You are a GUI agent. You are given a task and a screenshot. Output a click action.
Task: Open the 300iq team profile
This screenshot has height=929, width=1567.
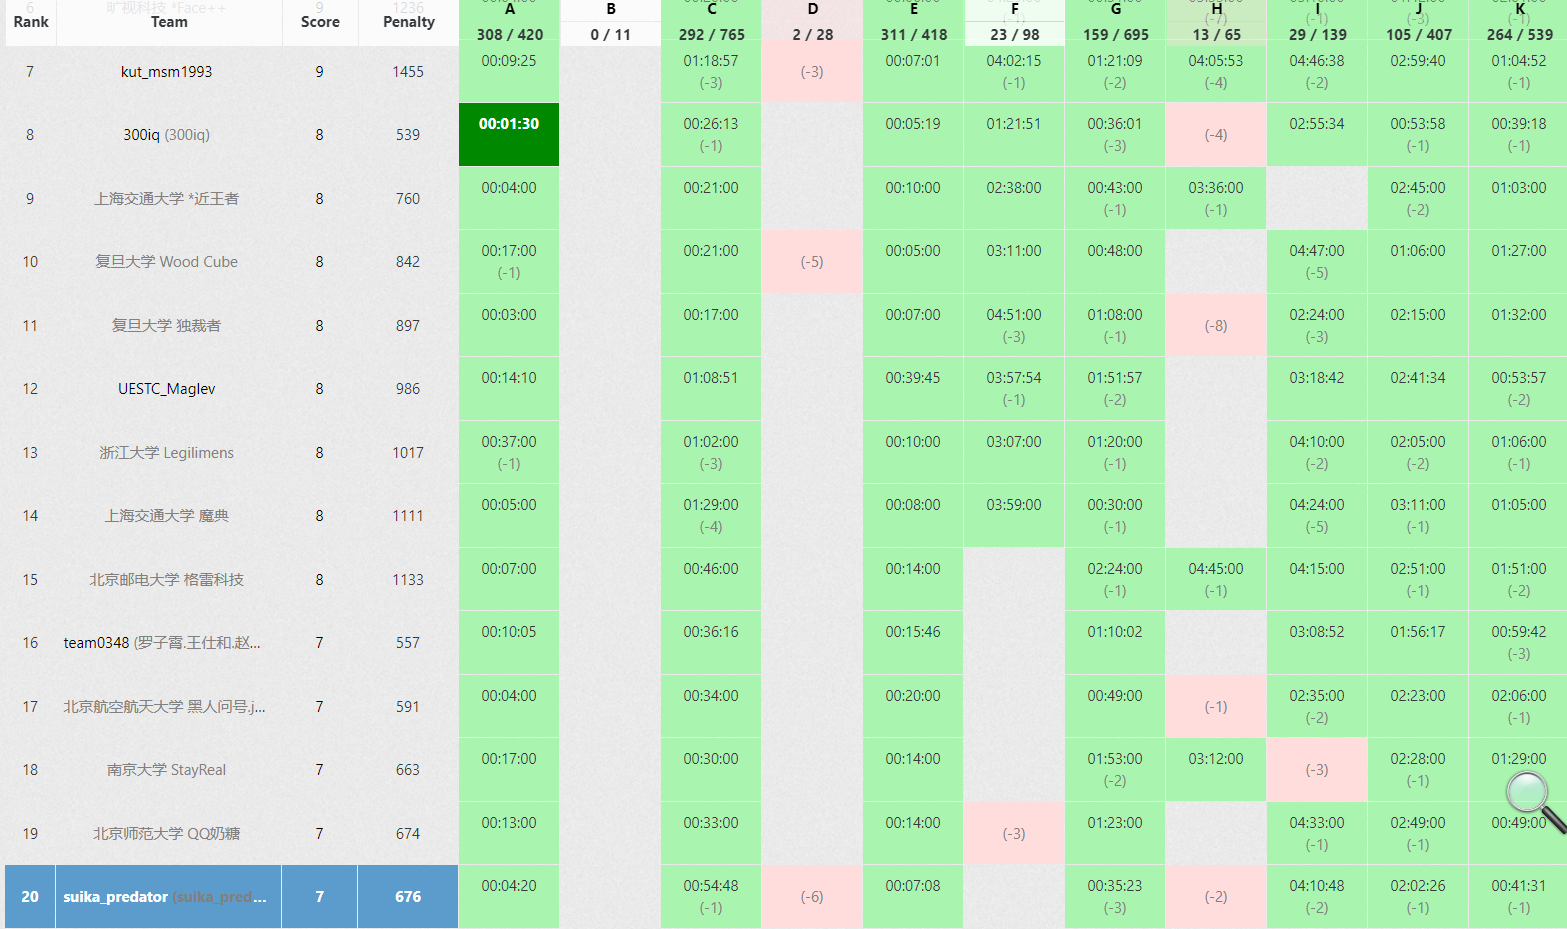pos(166,135)
